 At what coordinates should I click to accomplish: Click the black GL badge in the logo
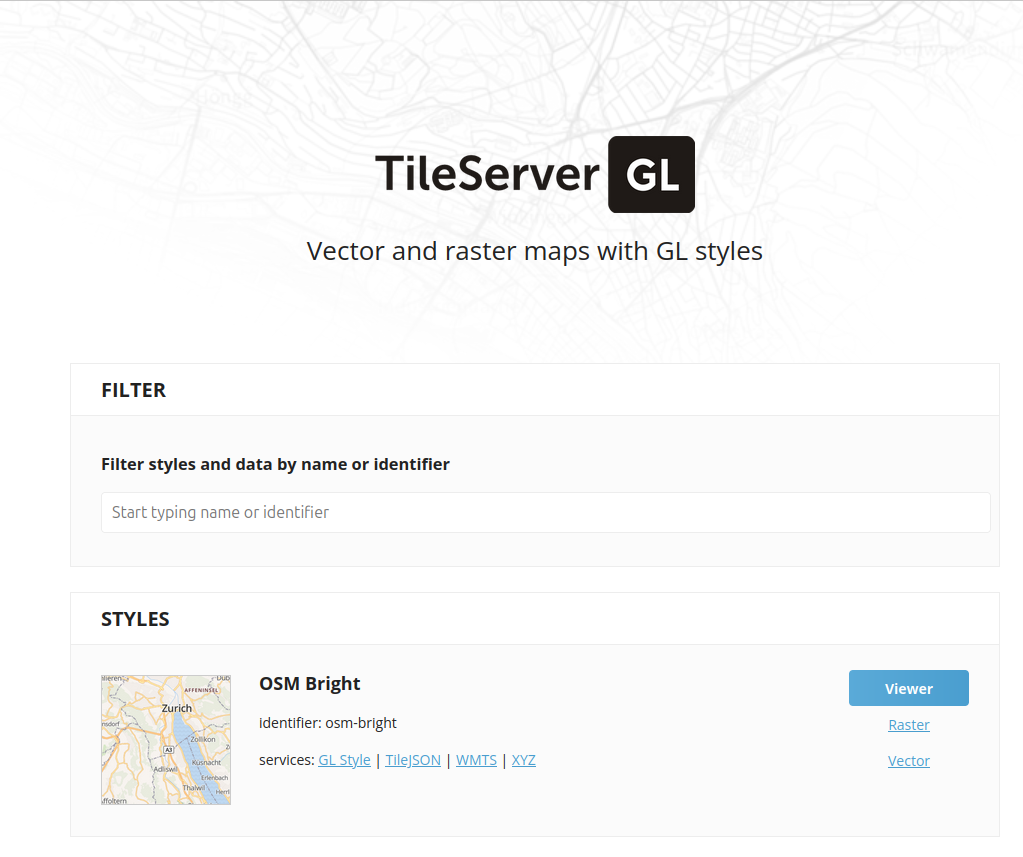coord(651,174)
